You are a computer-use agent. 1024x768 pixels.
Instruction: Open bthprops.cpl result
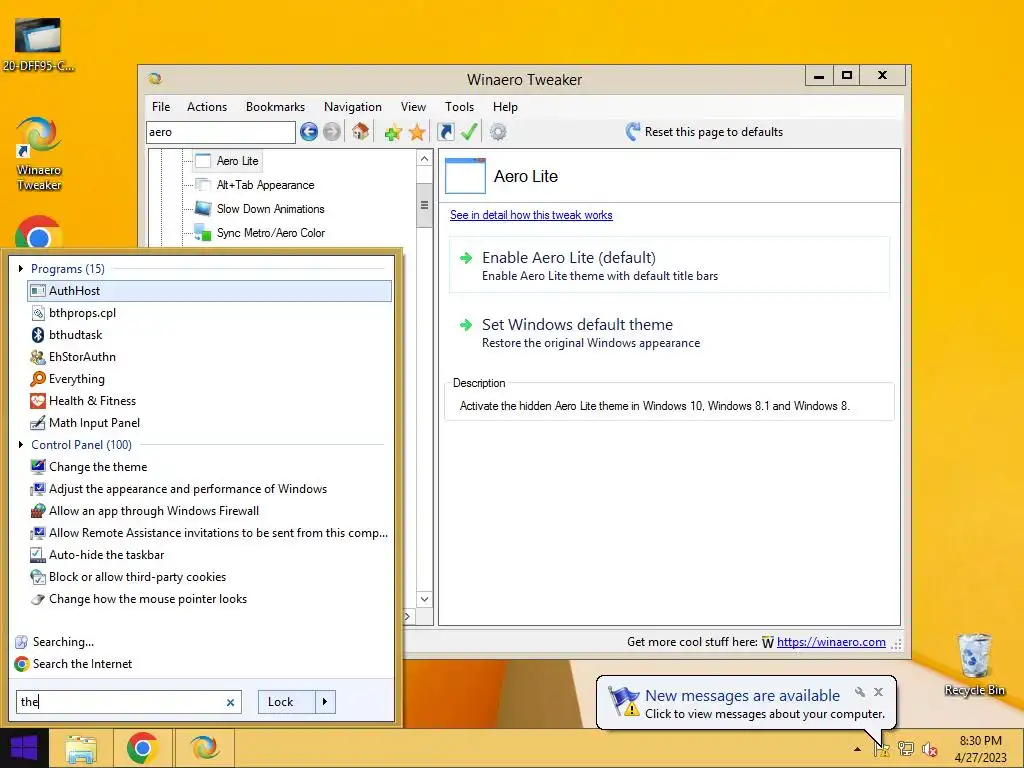pos(210,313)
